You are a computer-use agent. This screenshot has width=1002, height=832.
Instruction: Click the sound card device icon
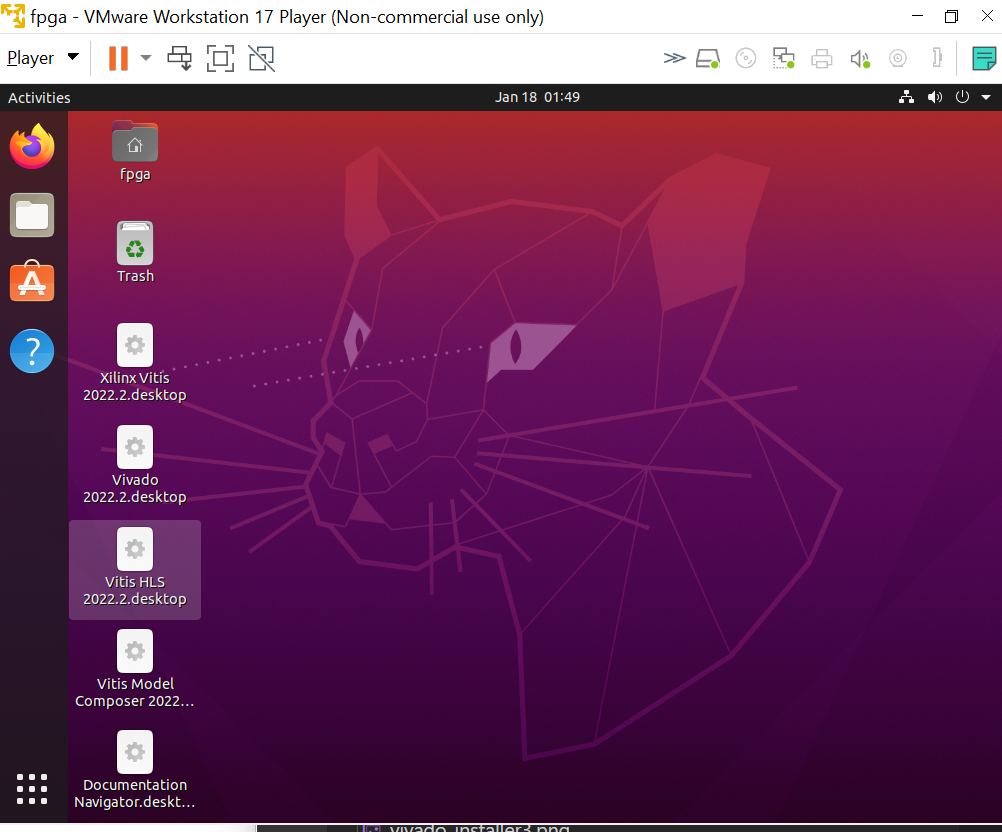[860, 58]
